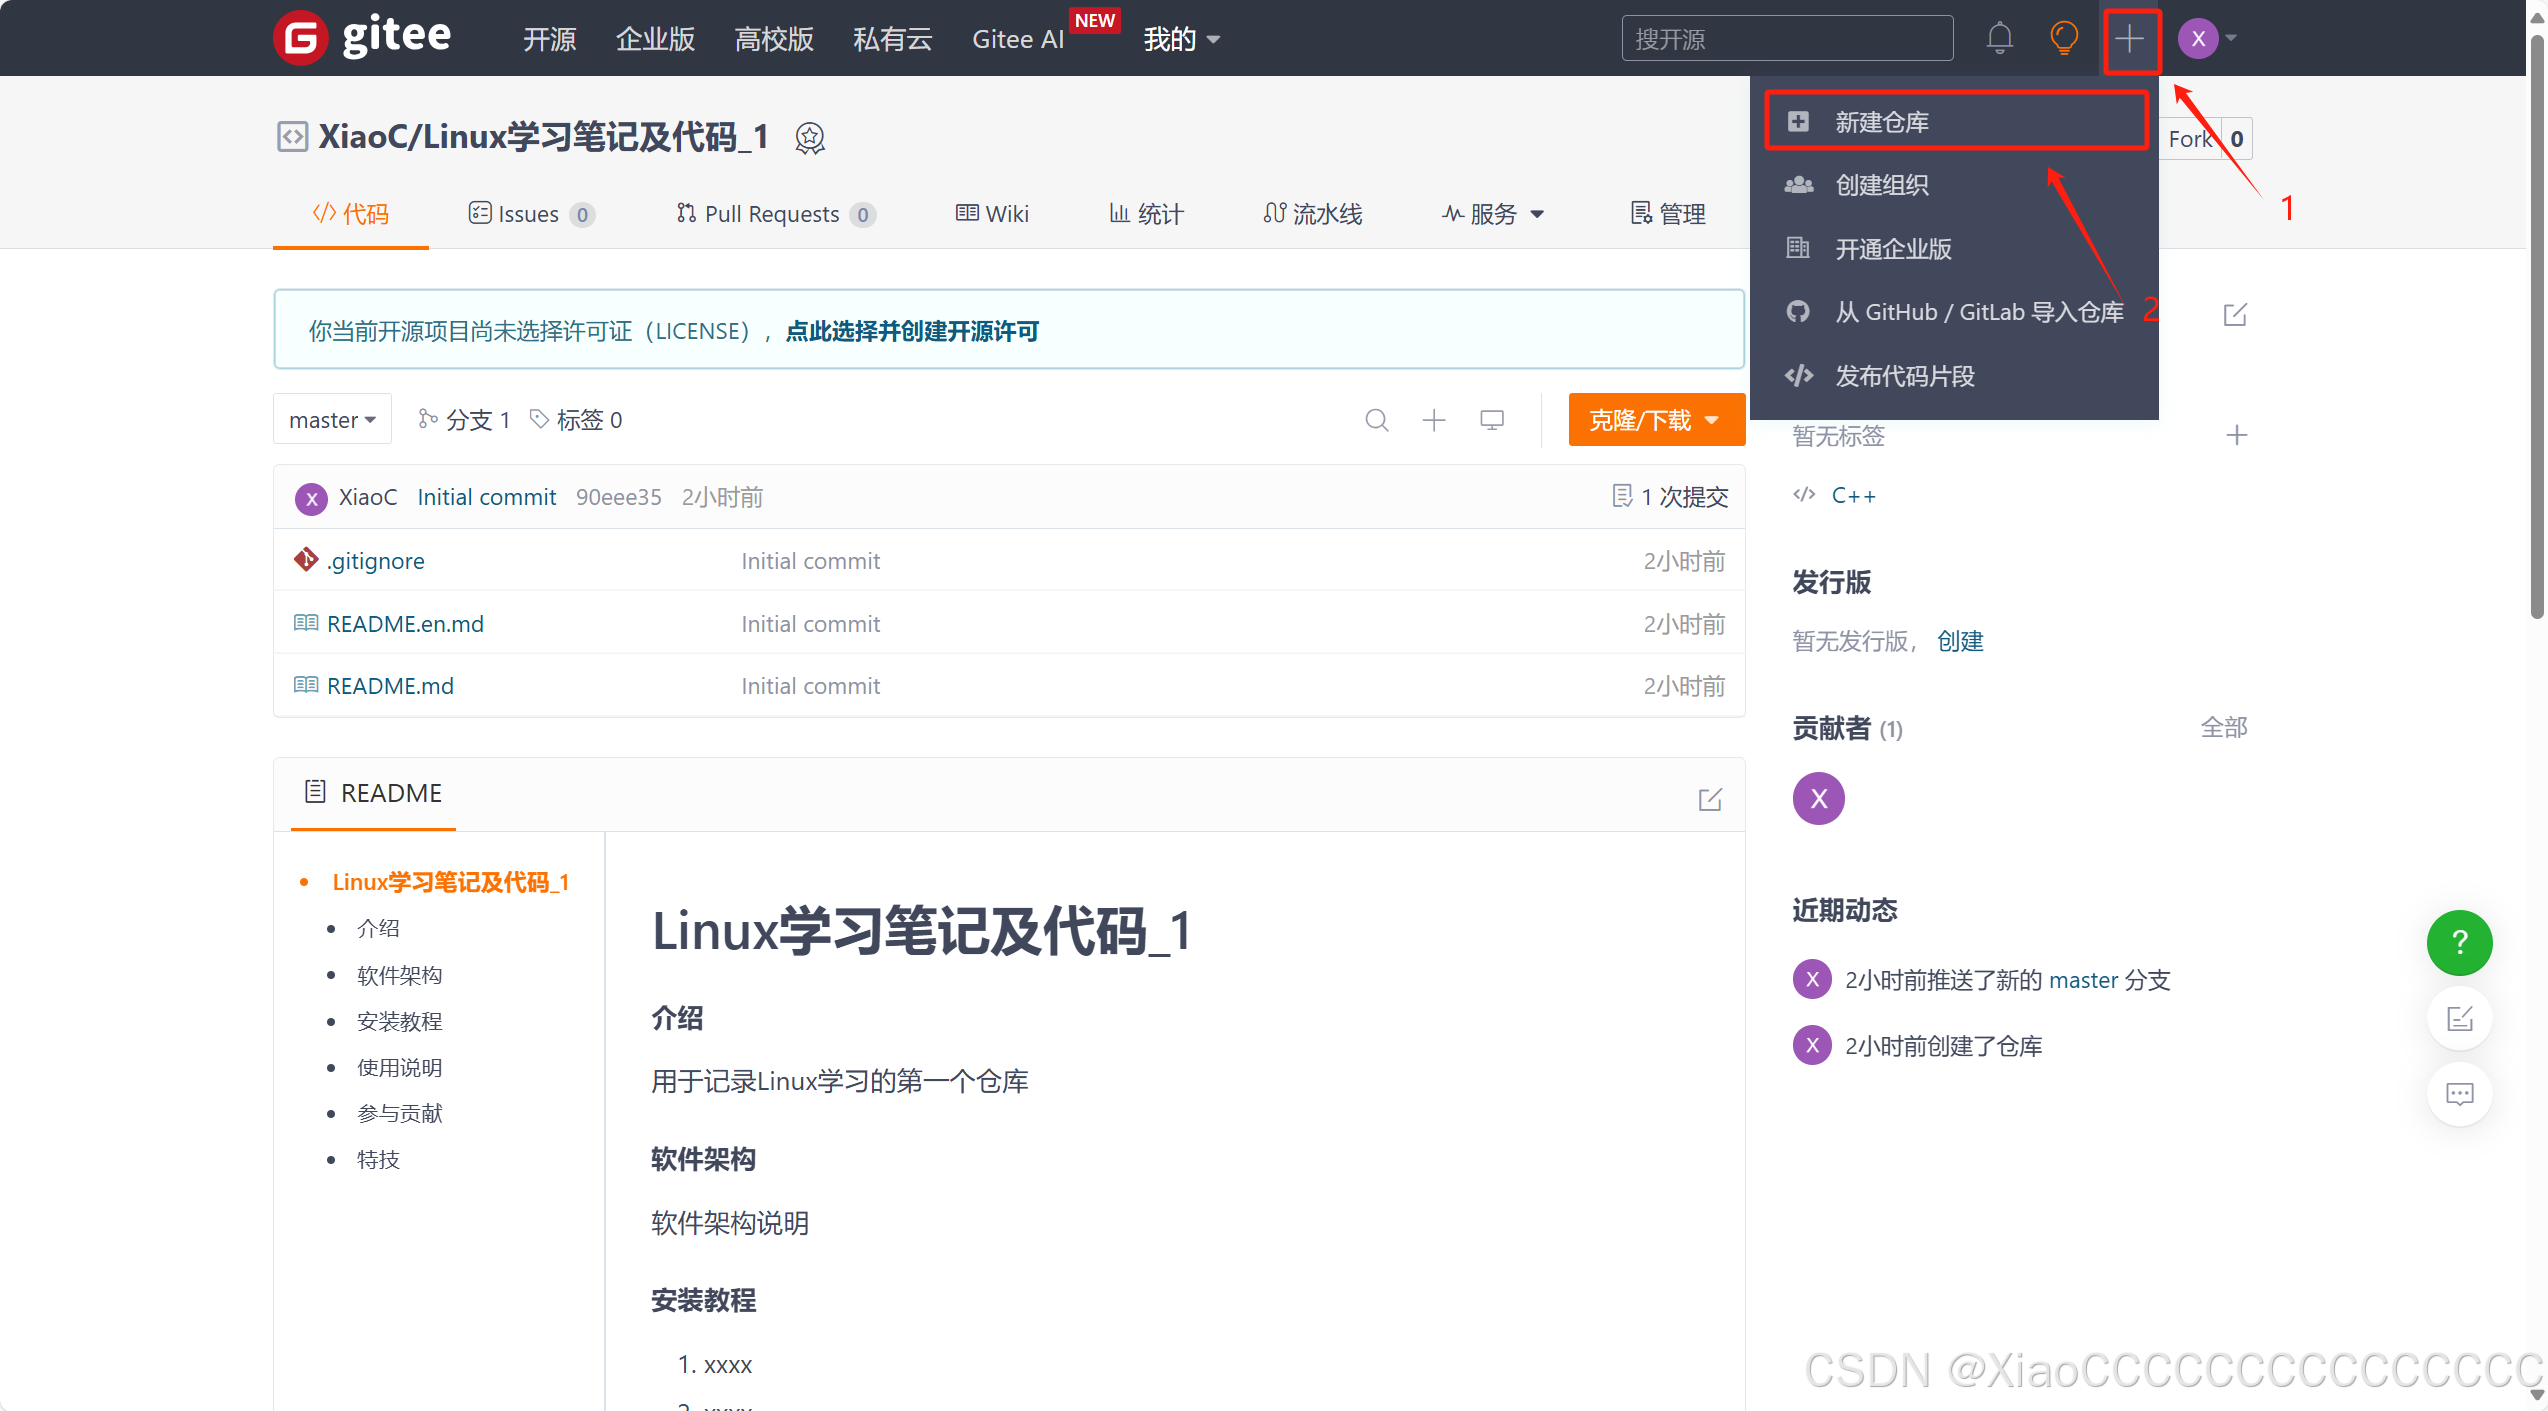Open the floating chat message icon
Viewport: 2548px width, 1411px height.
click(x=2459, y=1094)
